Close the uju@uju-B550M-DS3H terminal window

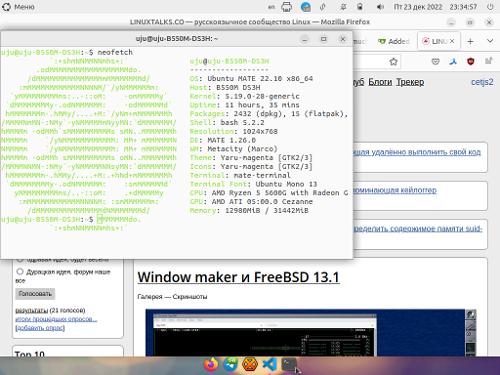click(343, 39)
